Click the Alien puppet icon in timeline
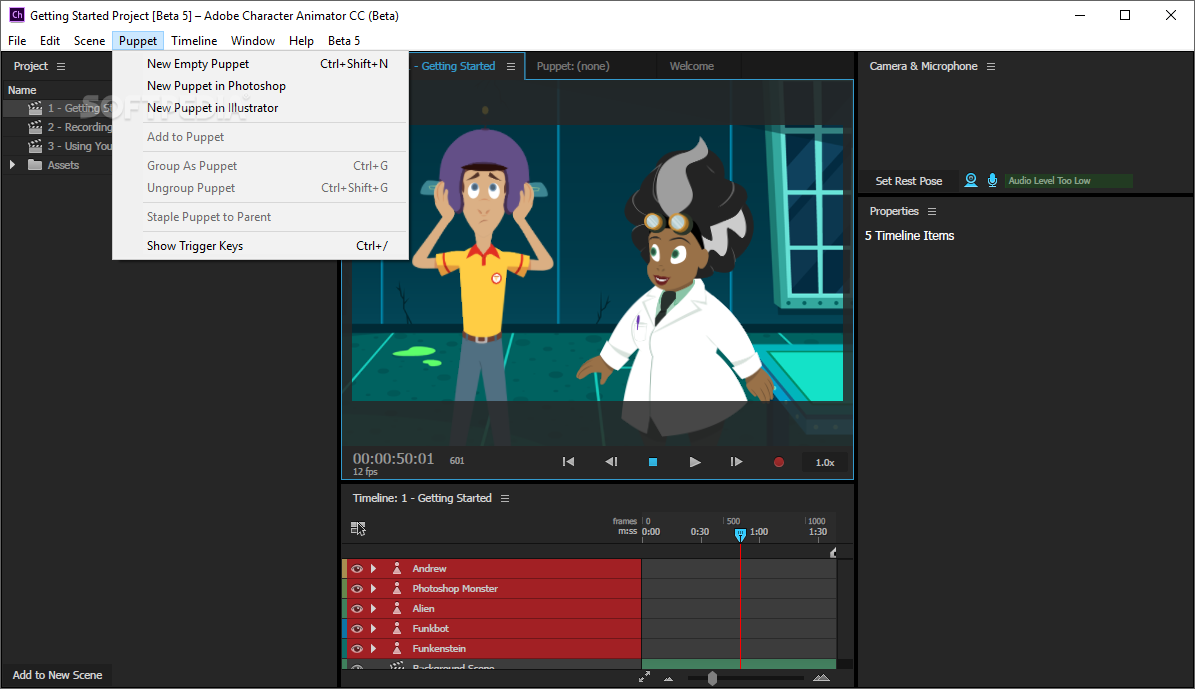1195x689 pixels. pos(396,608)
